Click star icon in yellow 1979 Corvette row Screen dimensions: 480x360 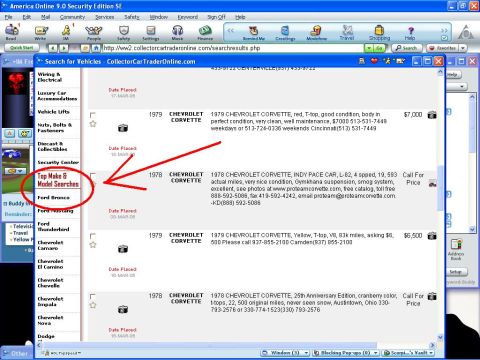pos(93,245)
